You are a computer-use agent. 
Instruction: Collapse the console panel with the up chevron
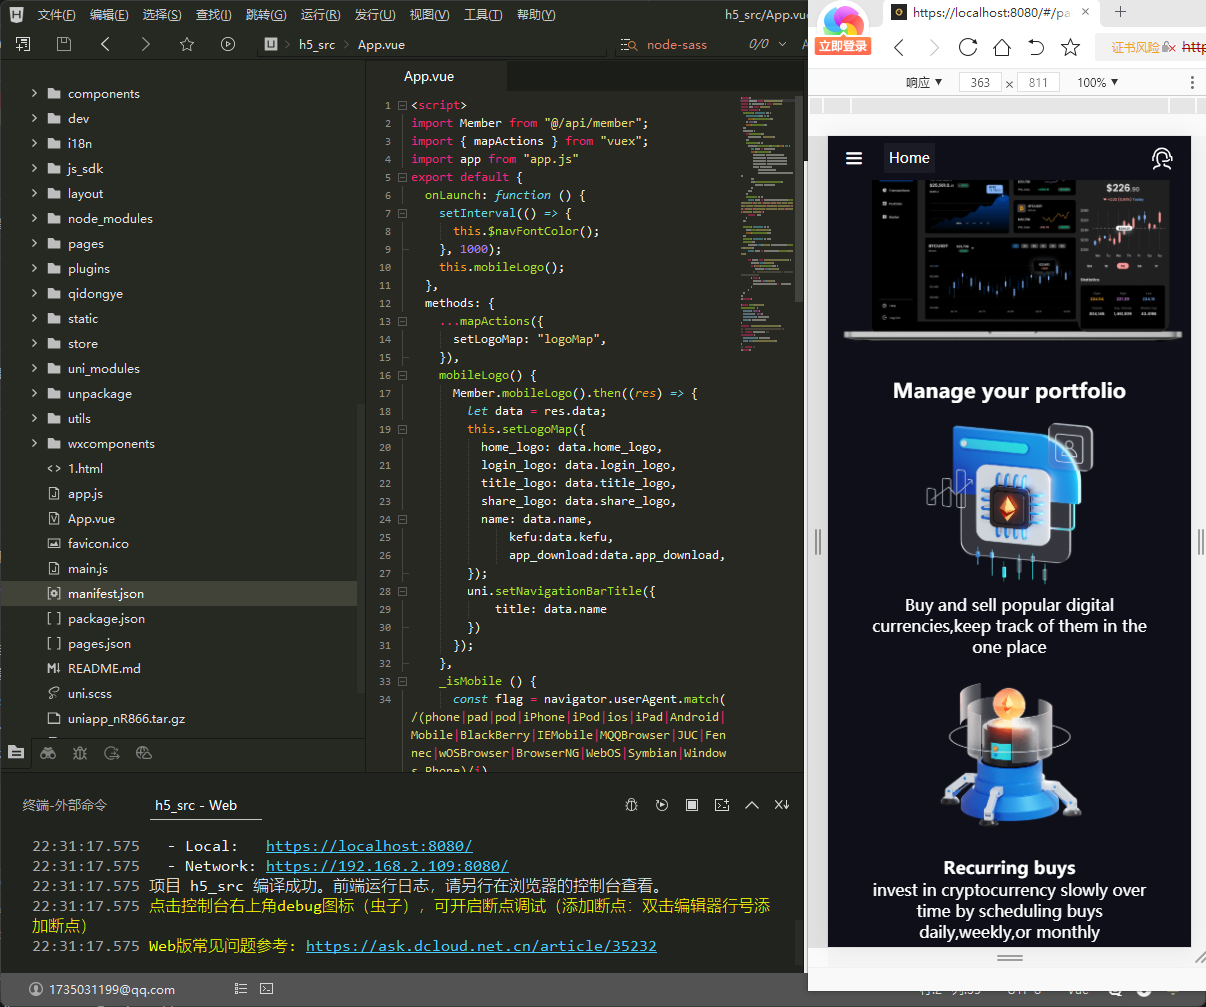(752, 805)
